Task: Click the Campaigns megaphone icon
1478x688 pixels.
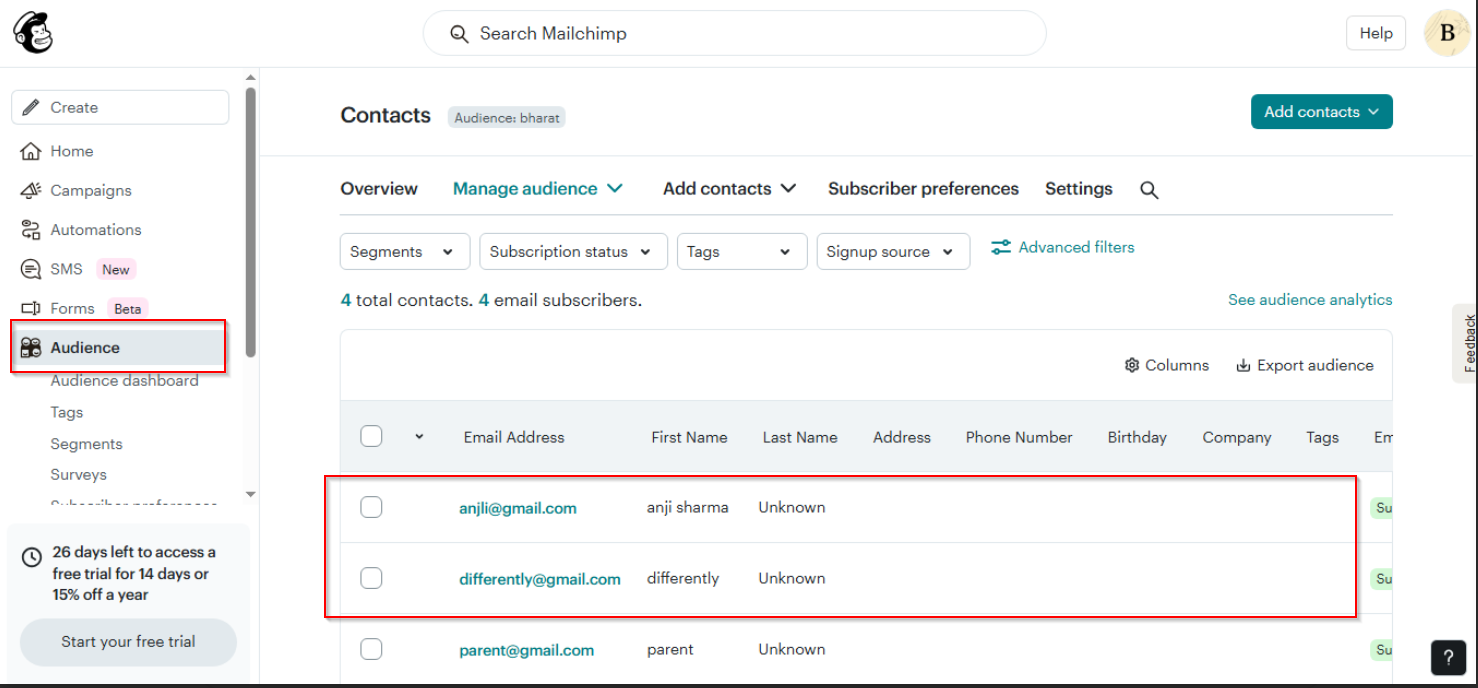Action: pyautogui.click(x=31, y=190)
